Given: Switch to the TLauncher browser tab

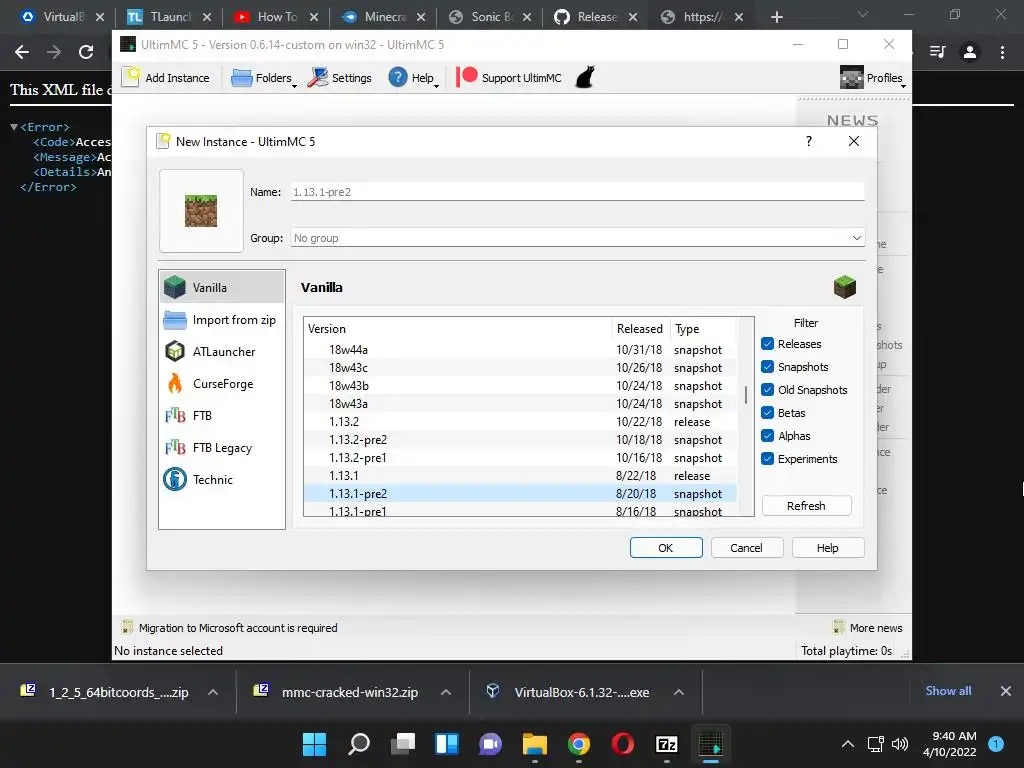Looking at the screenshot, I should pos(170,17).
